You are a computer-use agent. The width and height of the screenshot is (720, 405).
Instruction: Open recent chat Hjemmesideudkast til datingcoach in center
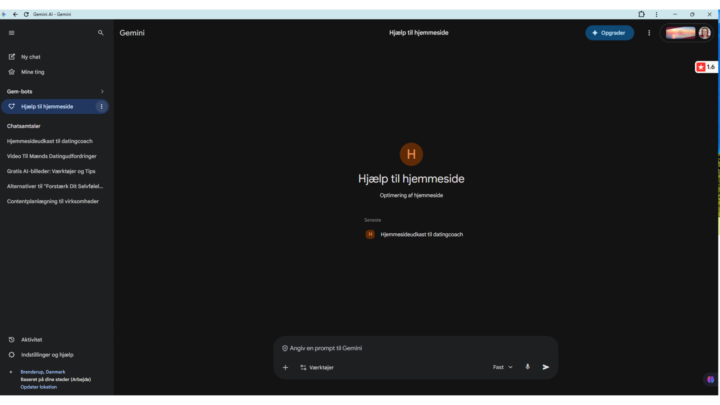[415, 235]
